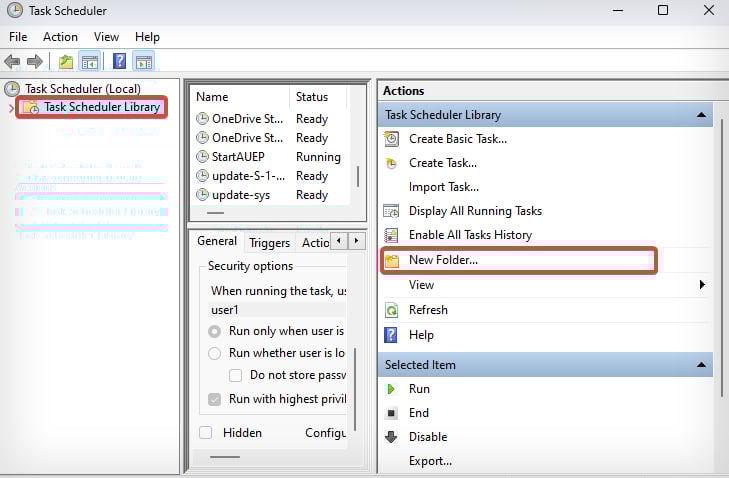Click the clock icon beside StartAUEP

coord(202,157)
